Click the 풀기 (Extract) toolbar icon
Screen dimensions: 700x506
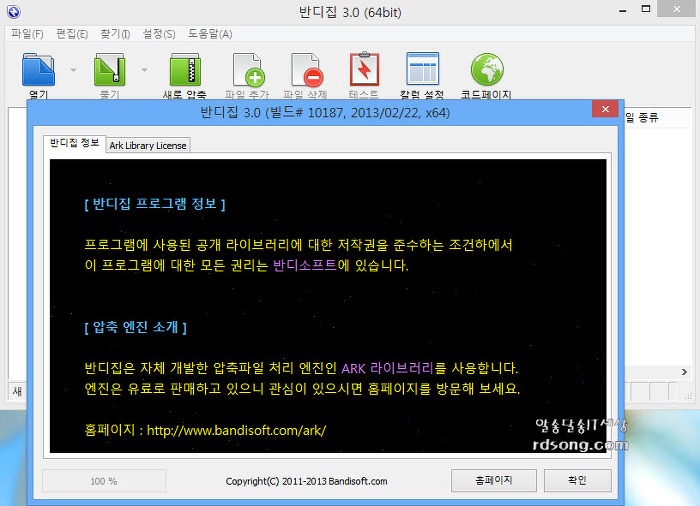(109, 70)
